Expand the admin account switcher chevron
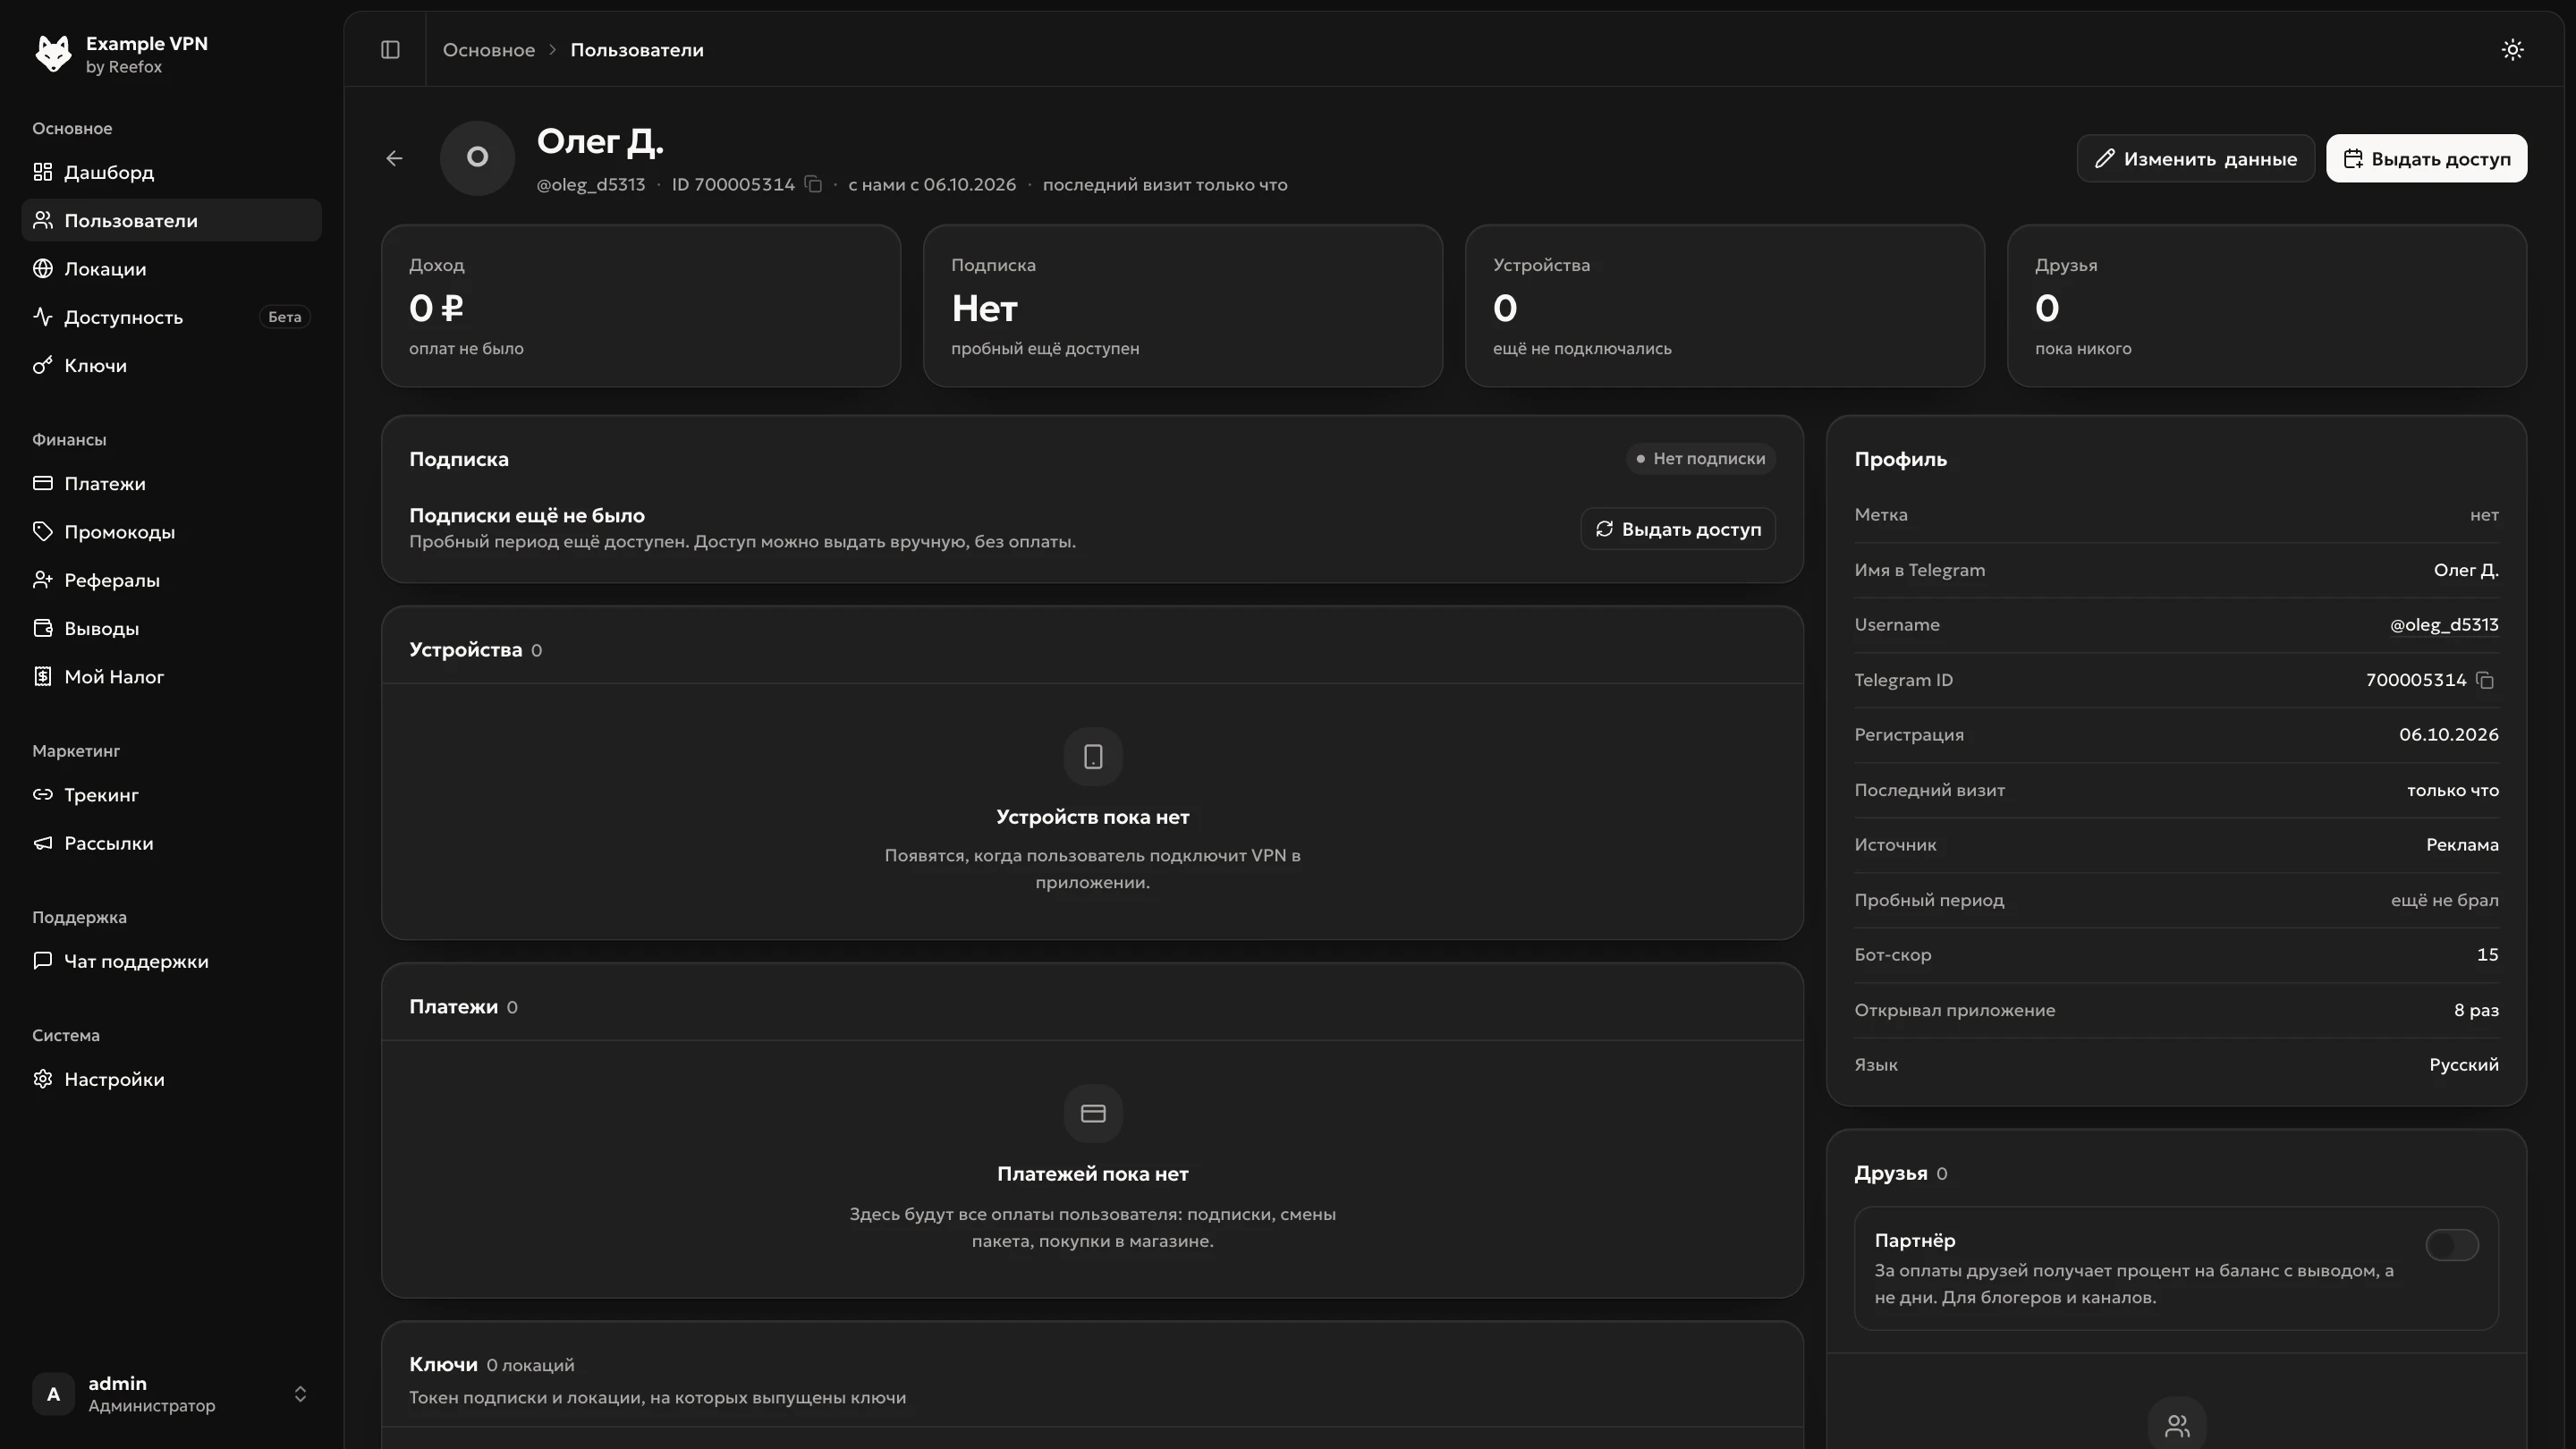Viewport: 2576px width, 1449px height. (x=300, y=1394)
